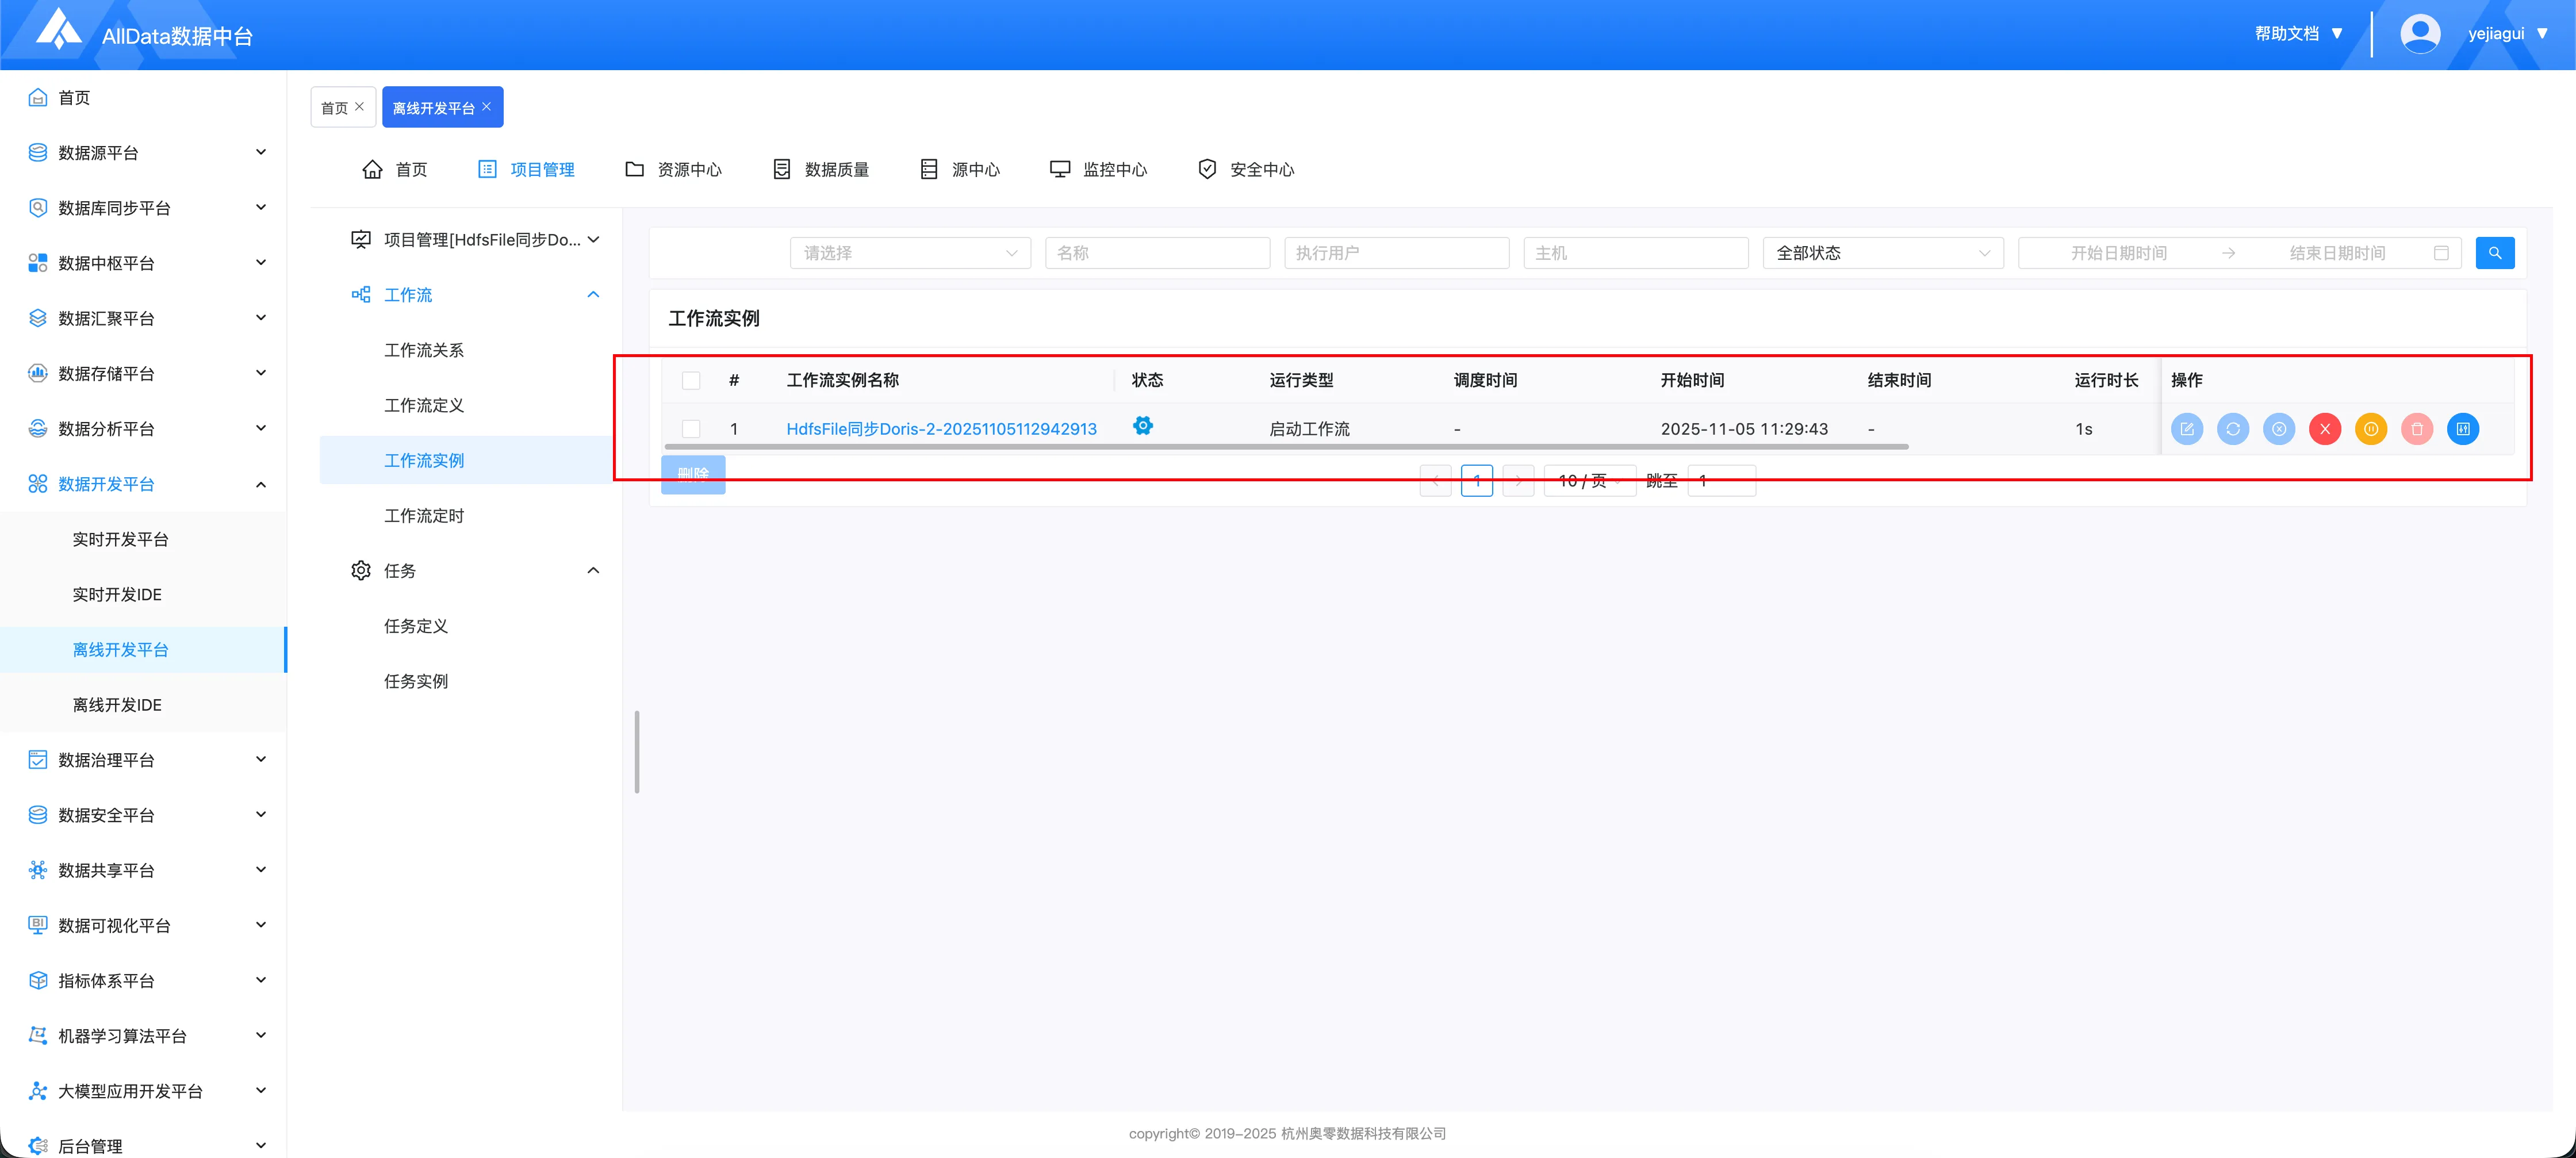Screen dimensions: 2576x1158
Task: Open the HdfsFile同步Doris-2 workflow instance link
Action: coord(941,429)
